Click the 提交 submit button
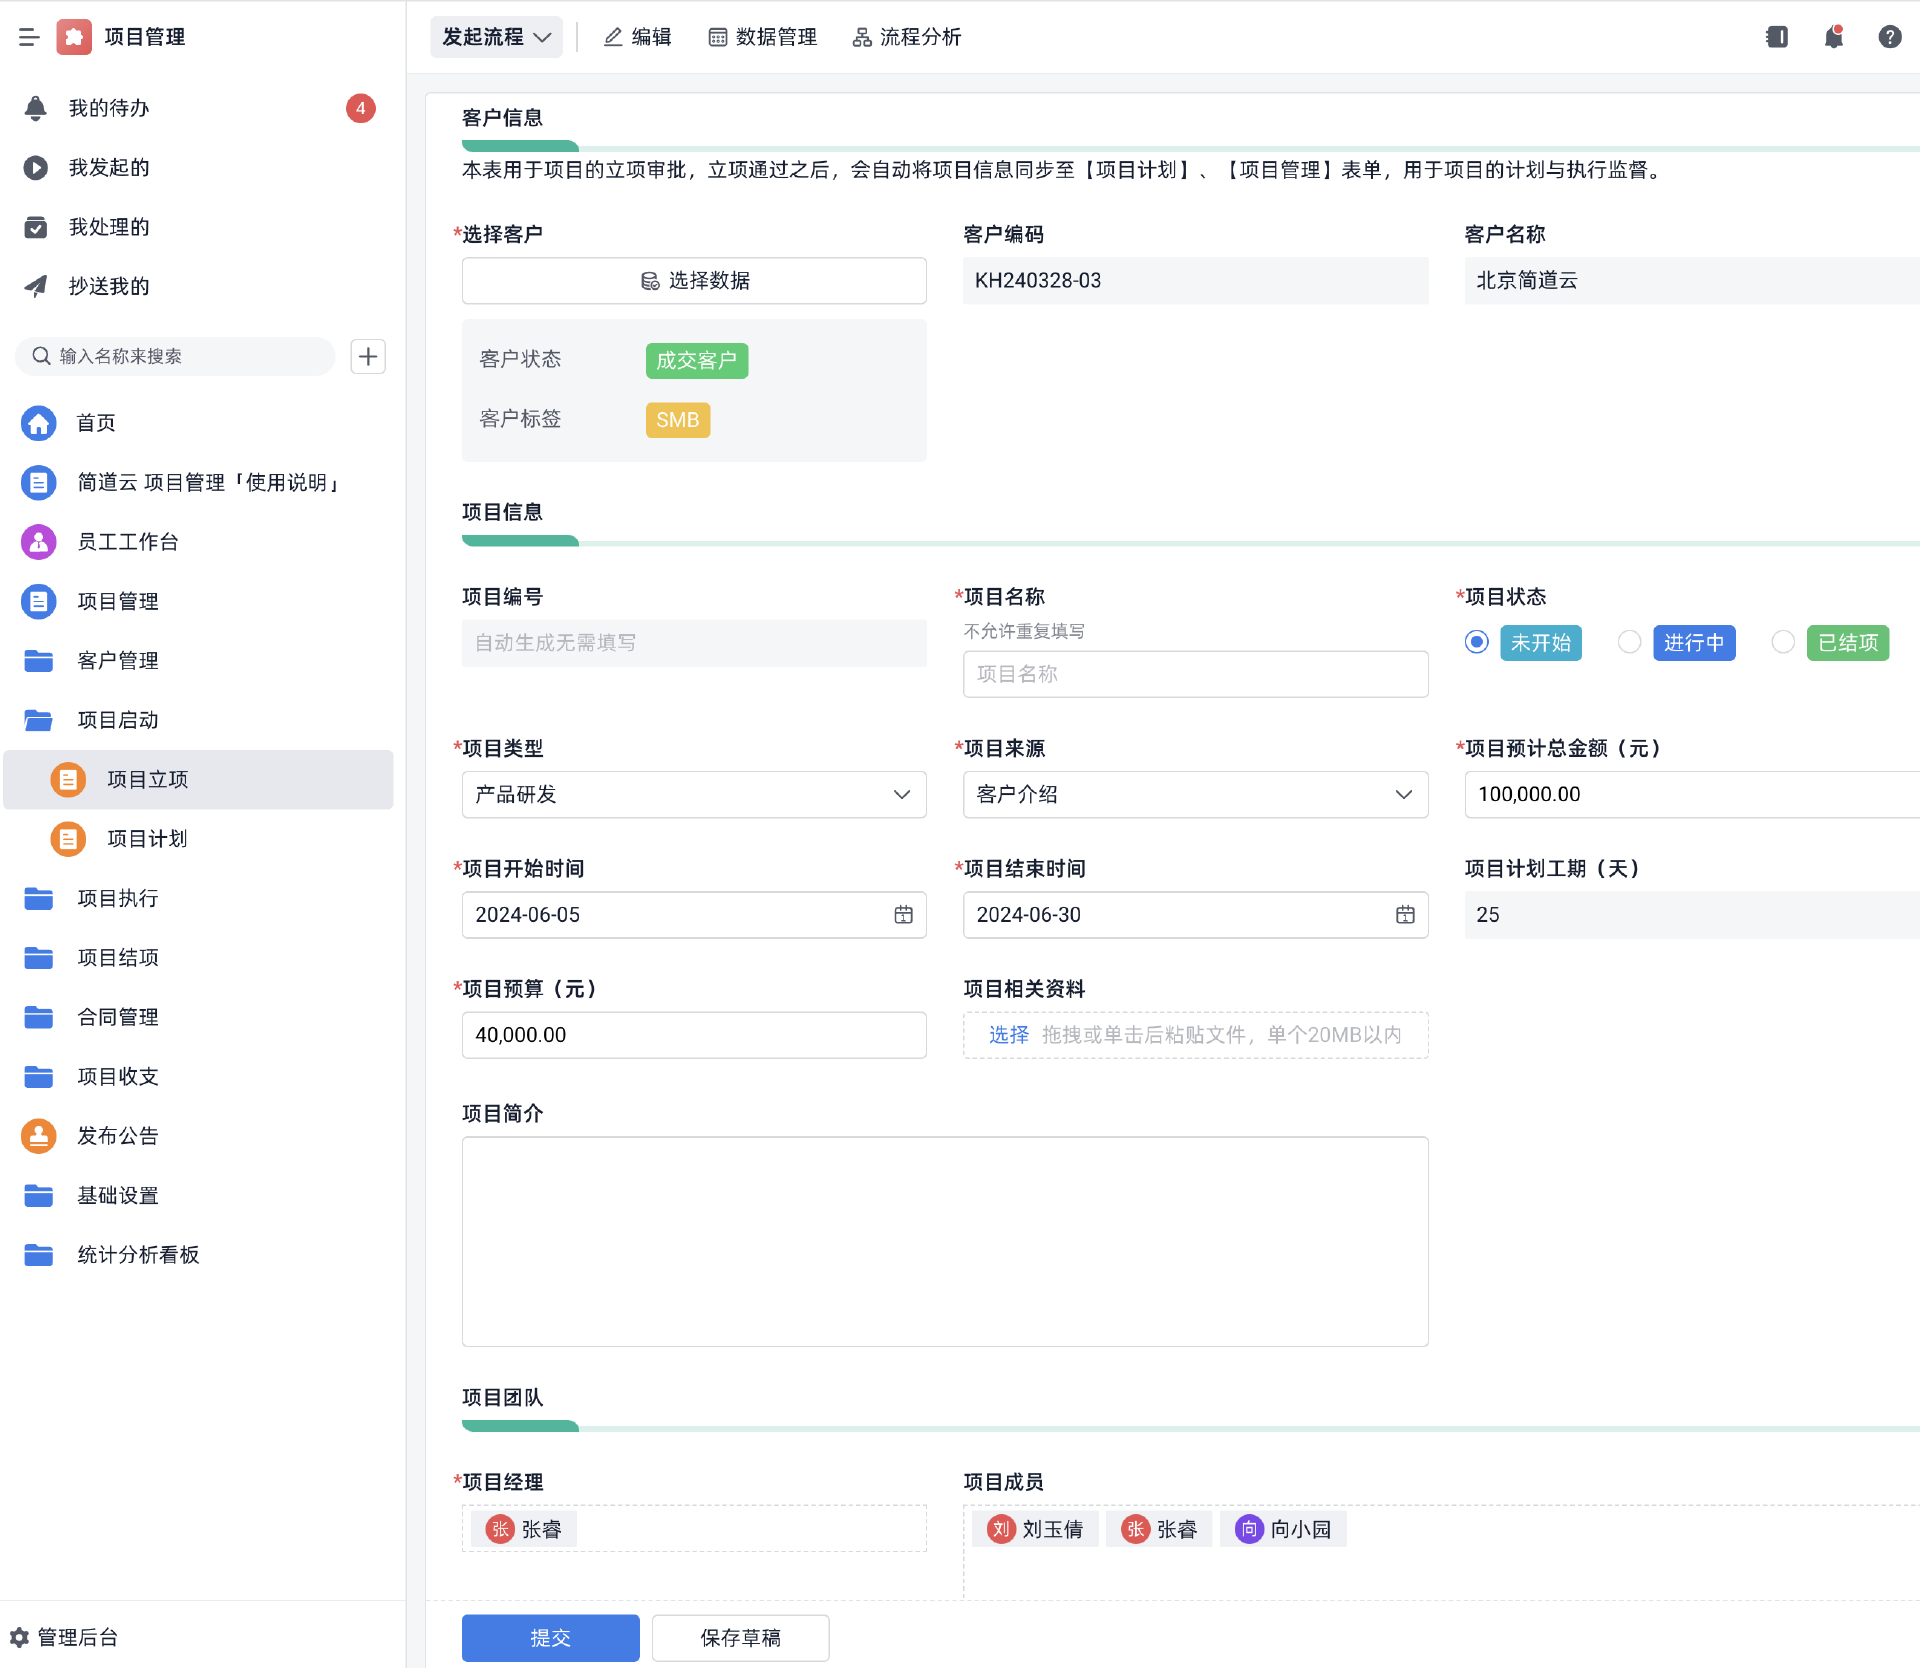Viewport: 1920px width, 1668px height. point(550,1637)
